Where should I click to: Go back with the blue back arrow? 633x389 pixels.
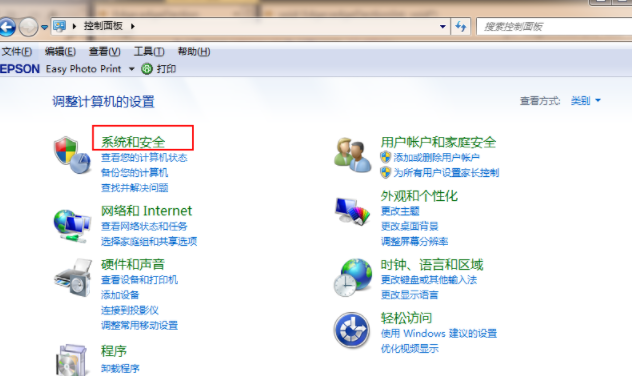pyautogui.click(x=7, y=27)
